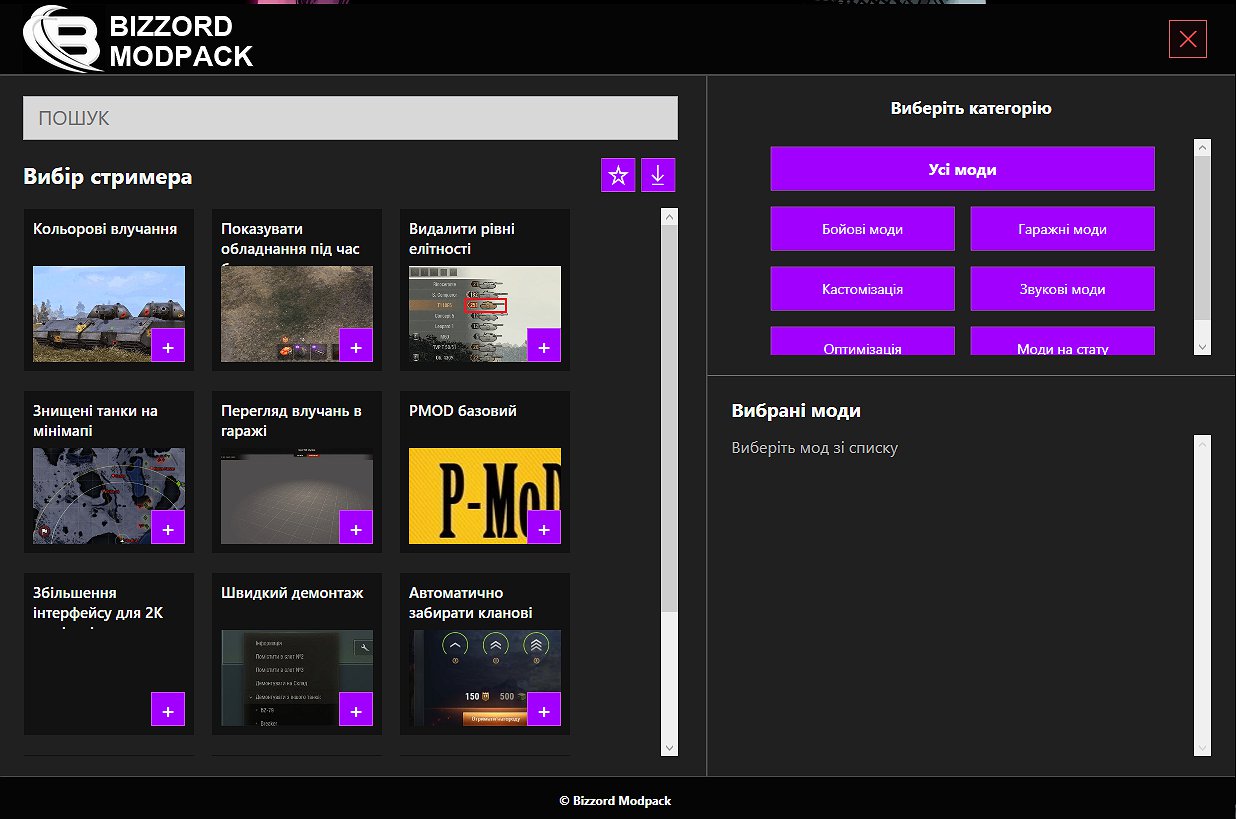This screenshot has height=819, width=1236.
Task: Open Видалити рівні елітності preview image
Action: (485, 314)
